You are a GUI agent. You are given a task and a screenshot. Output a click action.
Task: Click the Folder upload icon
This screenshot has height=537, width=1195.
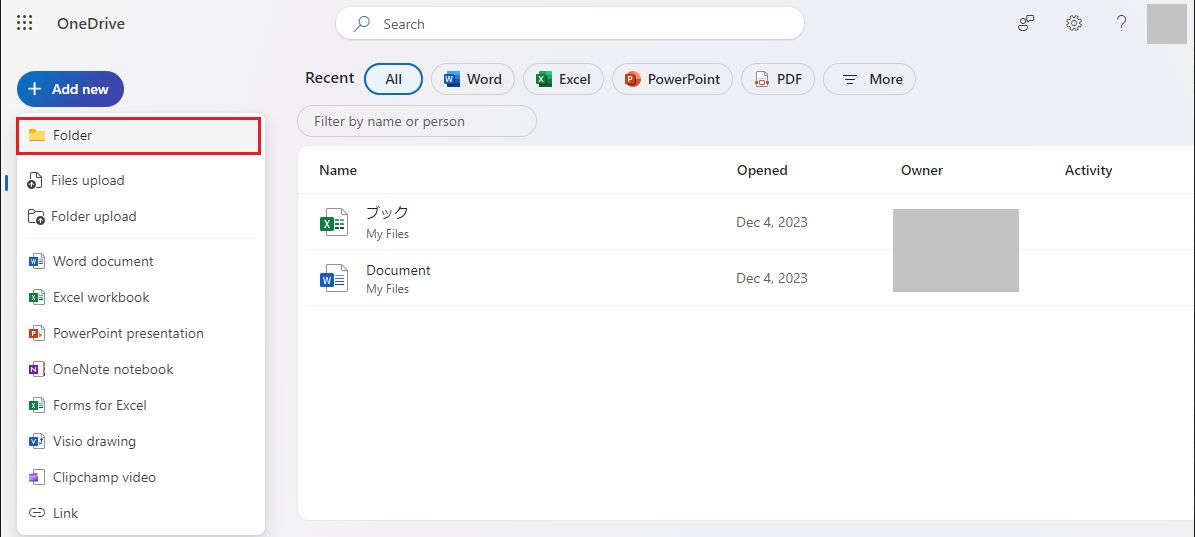(x=36, y=216)
